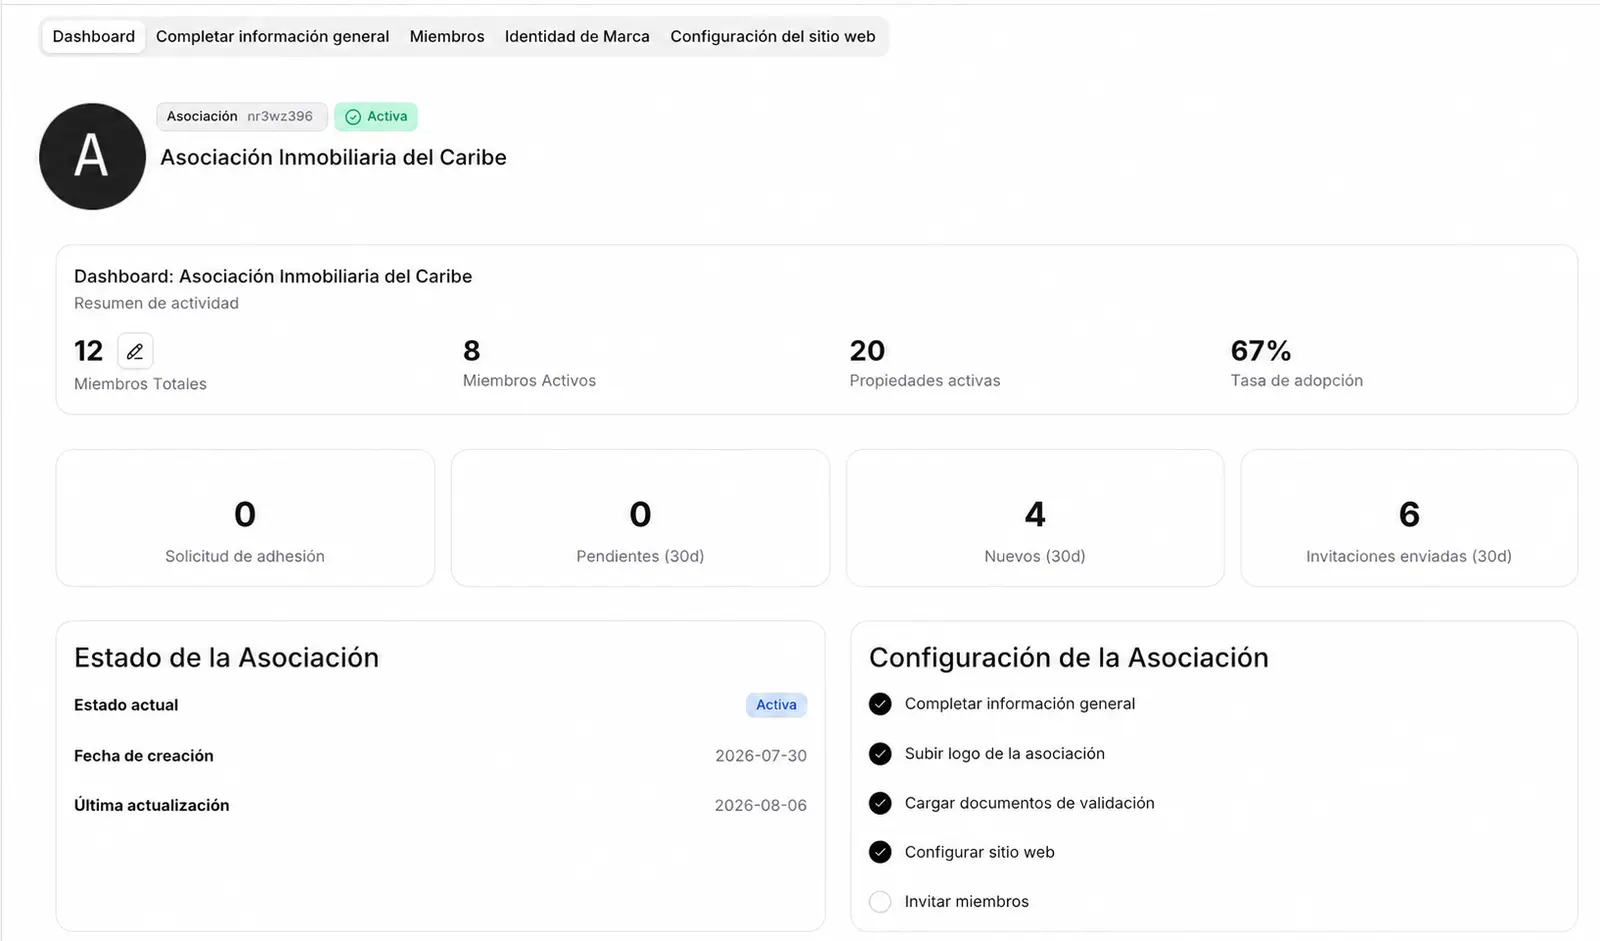Screen dimensions: 1600x941
Task: Click the Invitar miembros checklist label
Action: tap(967, 902)
